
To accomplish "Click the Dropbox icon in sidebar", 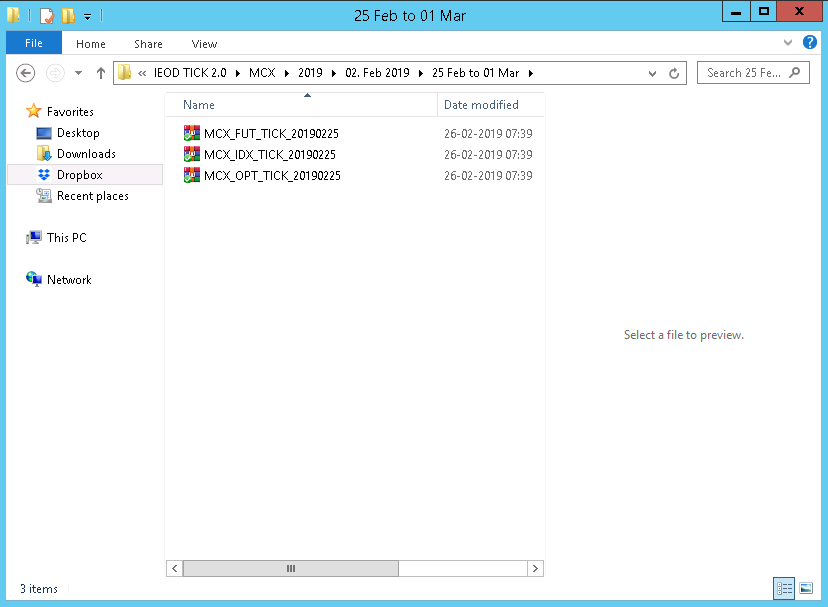I will pyautogui.click(x=44, y=174).
